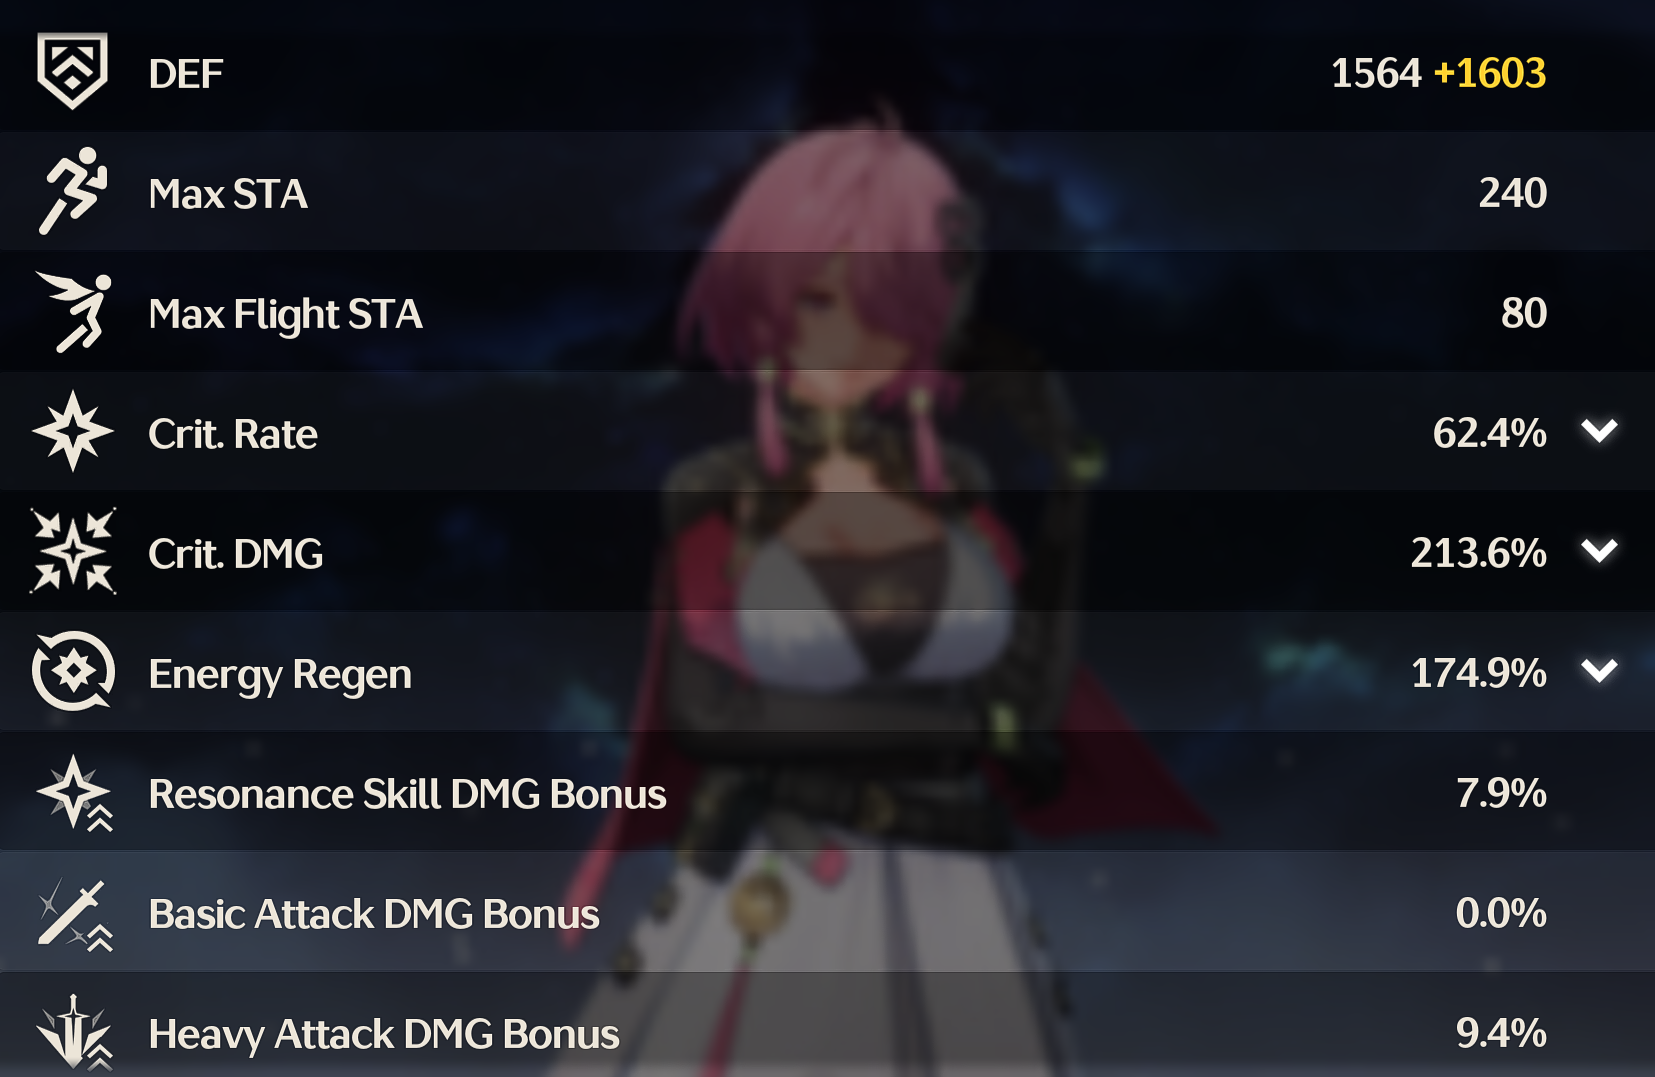Click the Crit. Rate star icon
The image size is (1655, 1077).
tap(73, 431)
